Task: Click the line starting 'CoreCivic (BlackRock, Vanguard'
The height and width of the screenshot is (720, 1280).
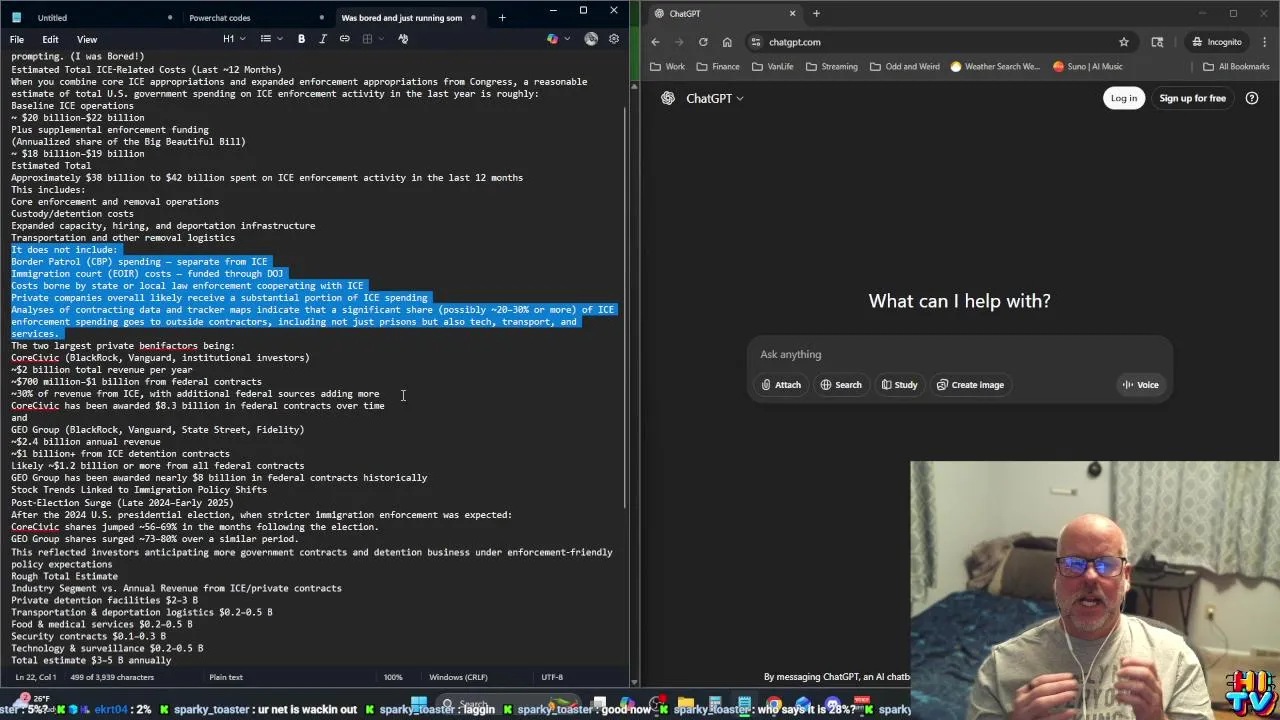Action: [x=160, y=358]
